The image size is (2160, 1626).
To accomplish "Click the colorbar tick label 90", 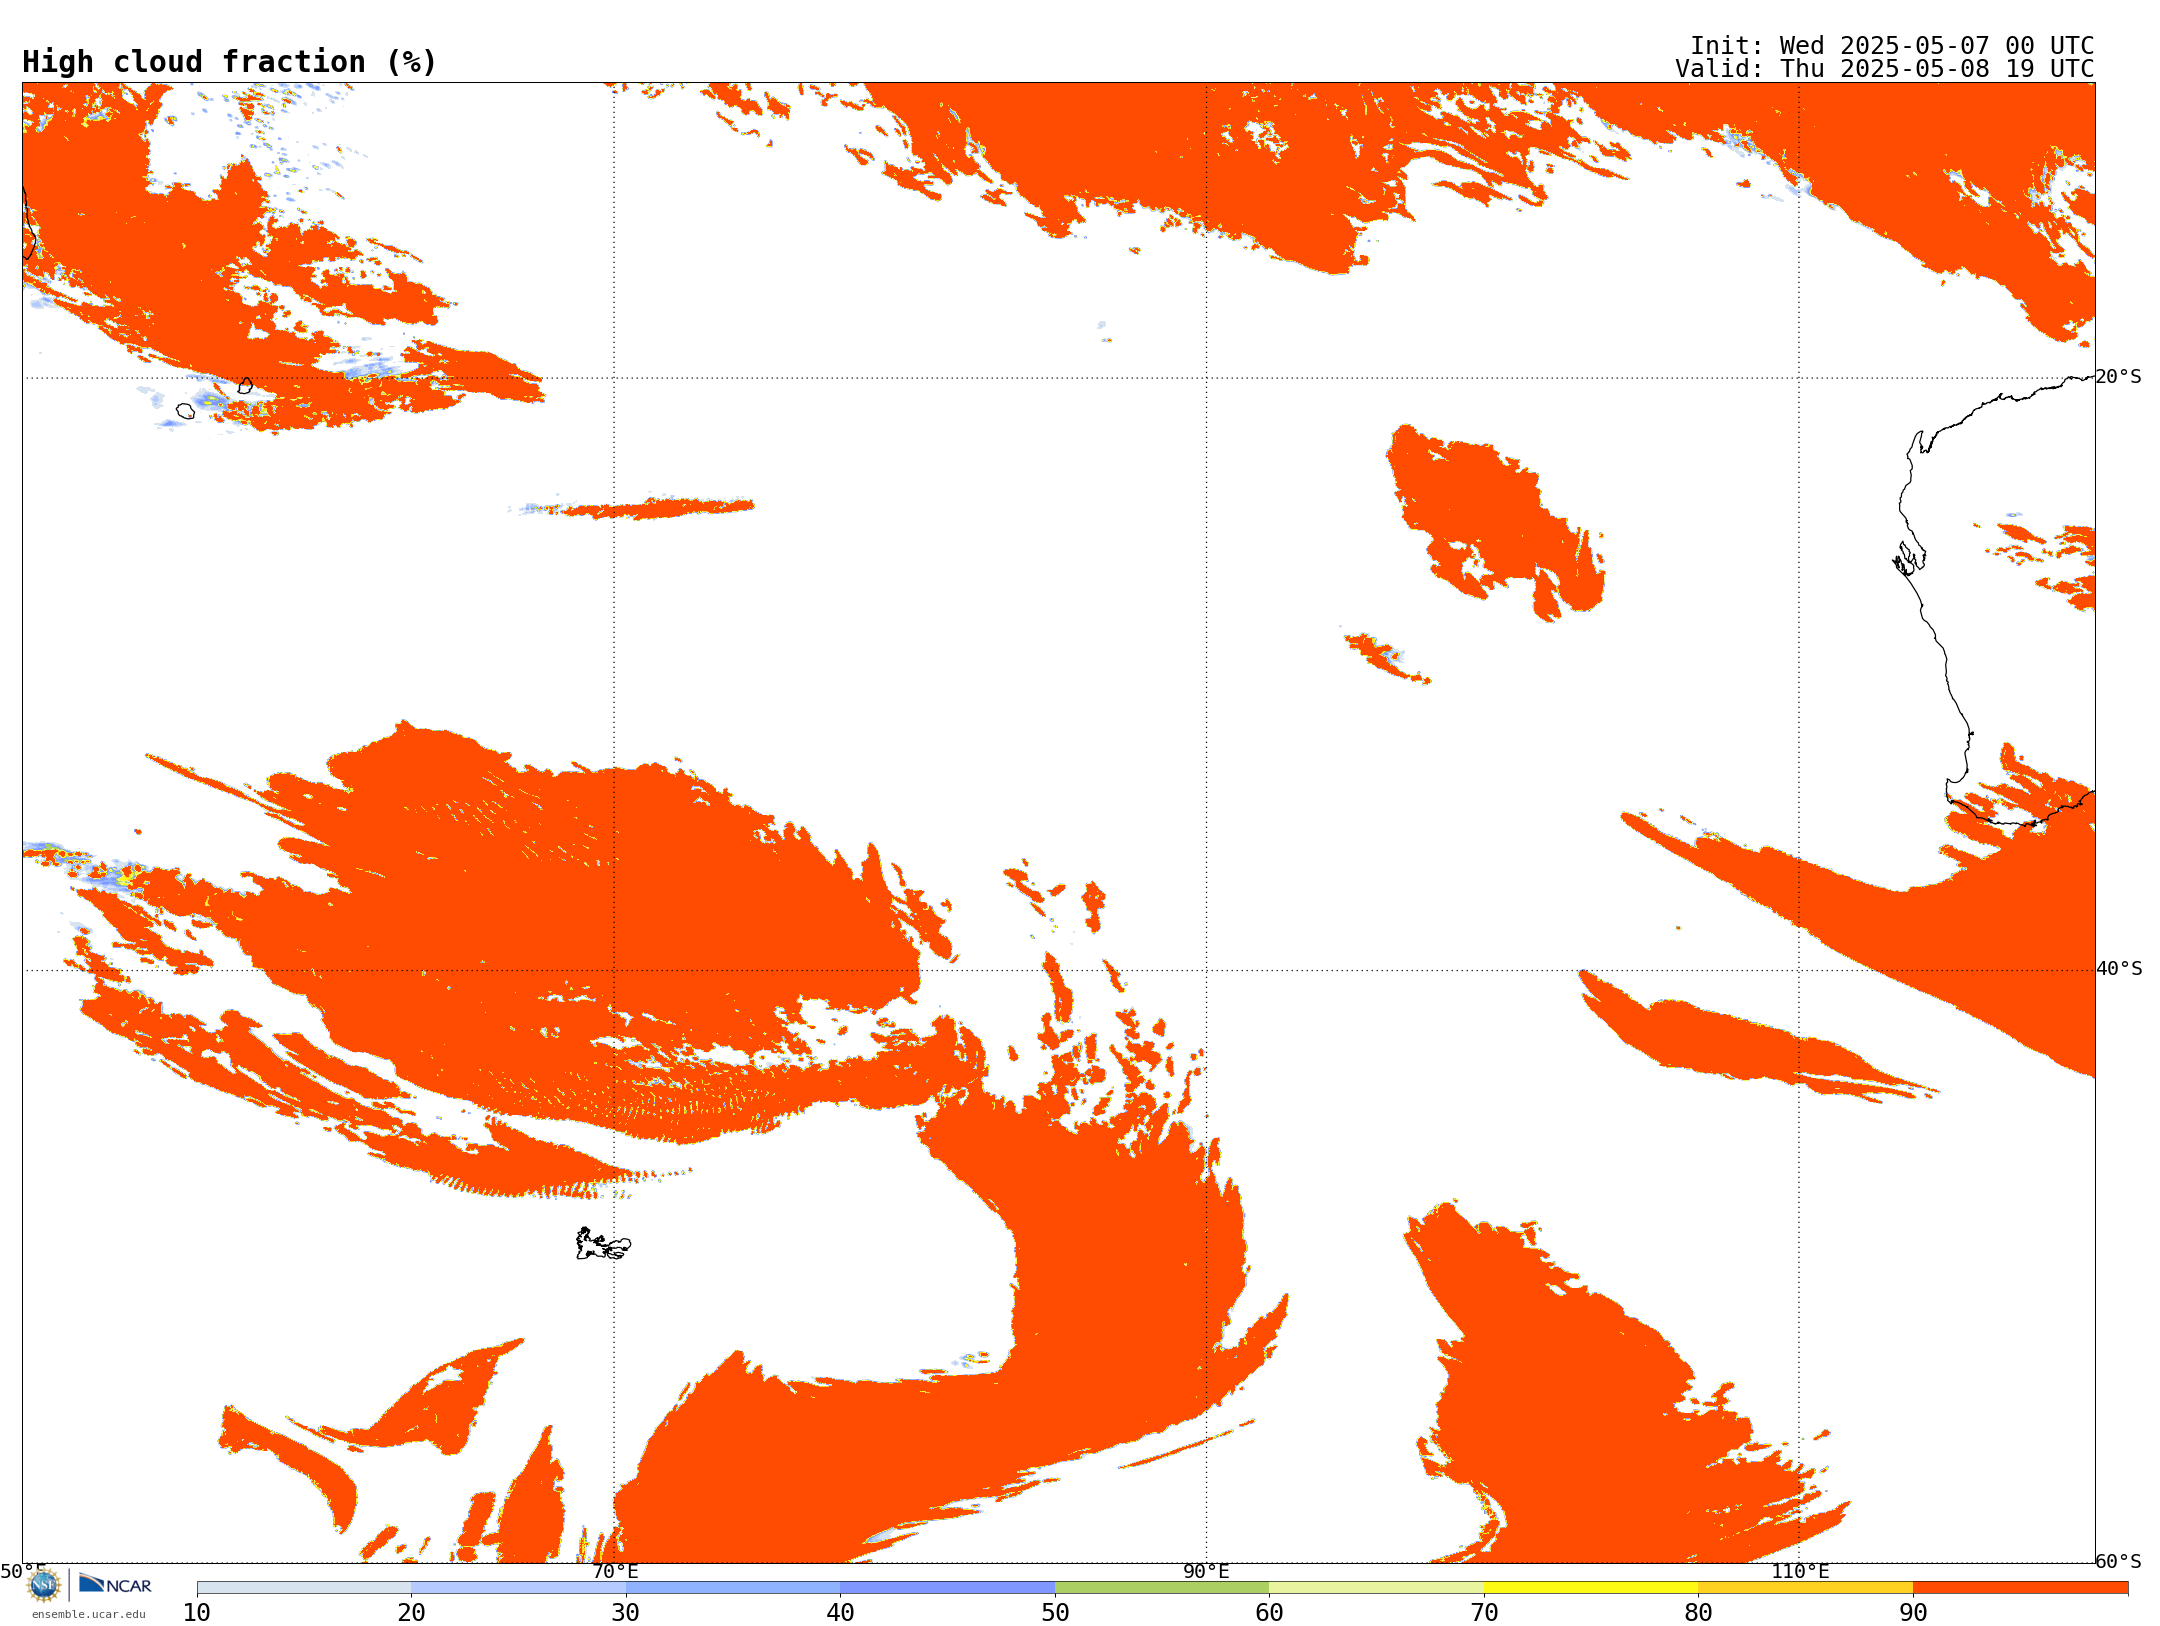I will [1913, 1612].
